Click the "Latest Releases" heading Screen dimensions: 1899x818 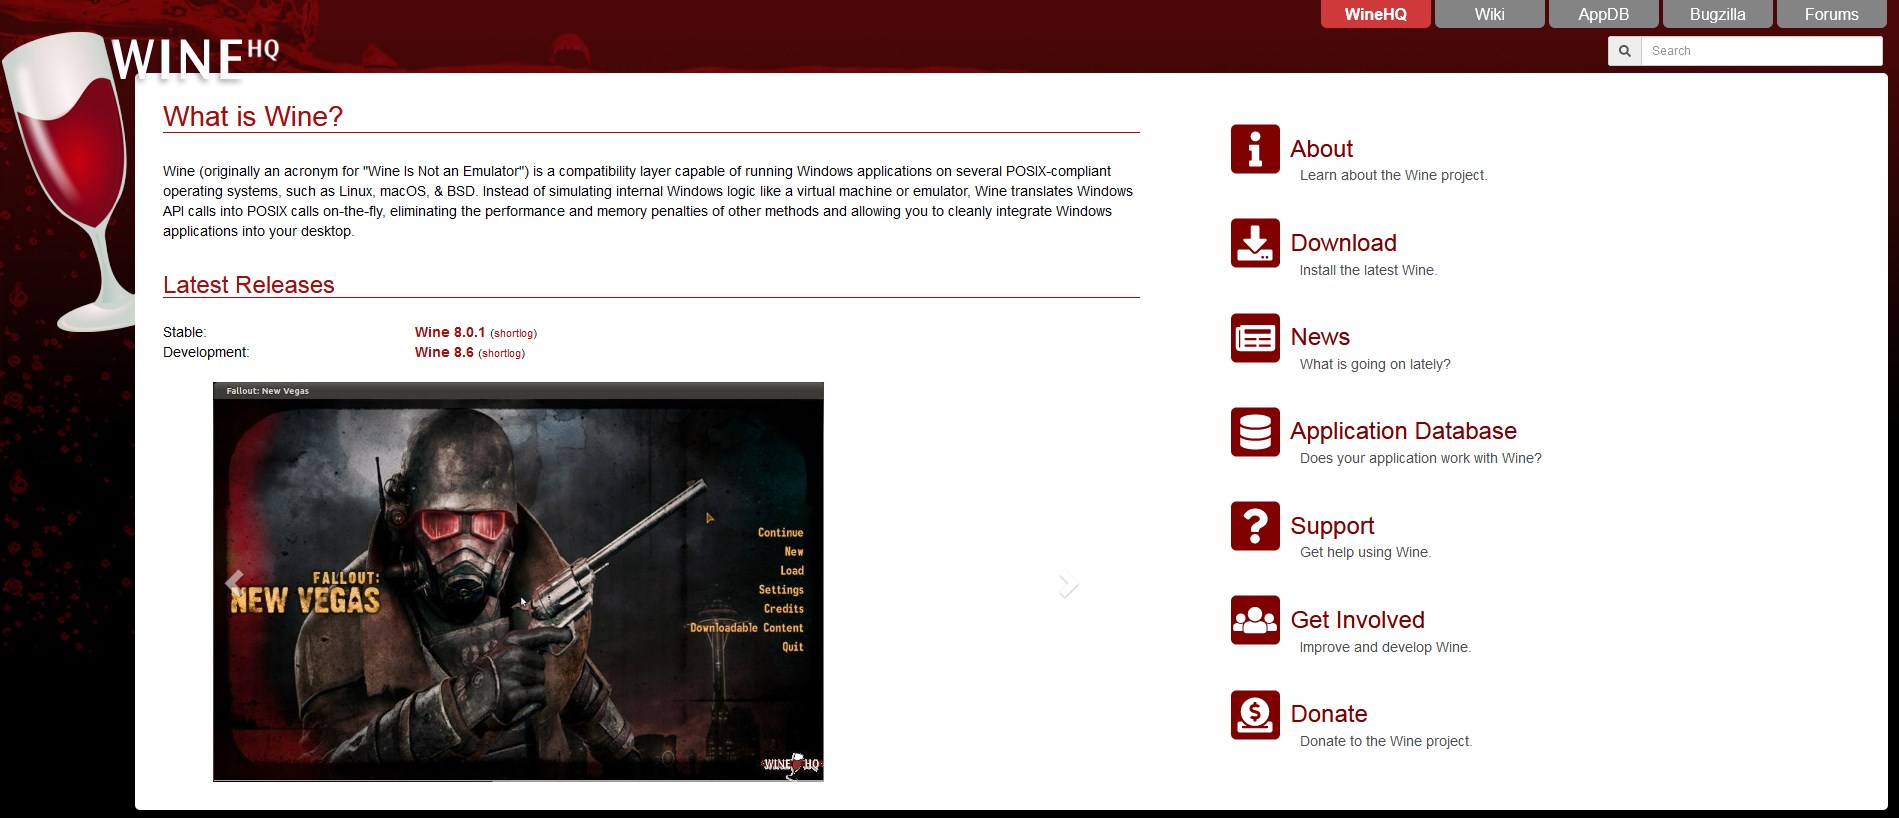tap(249, 285)
